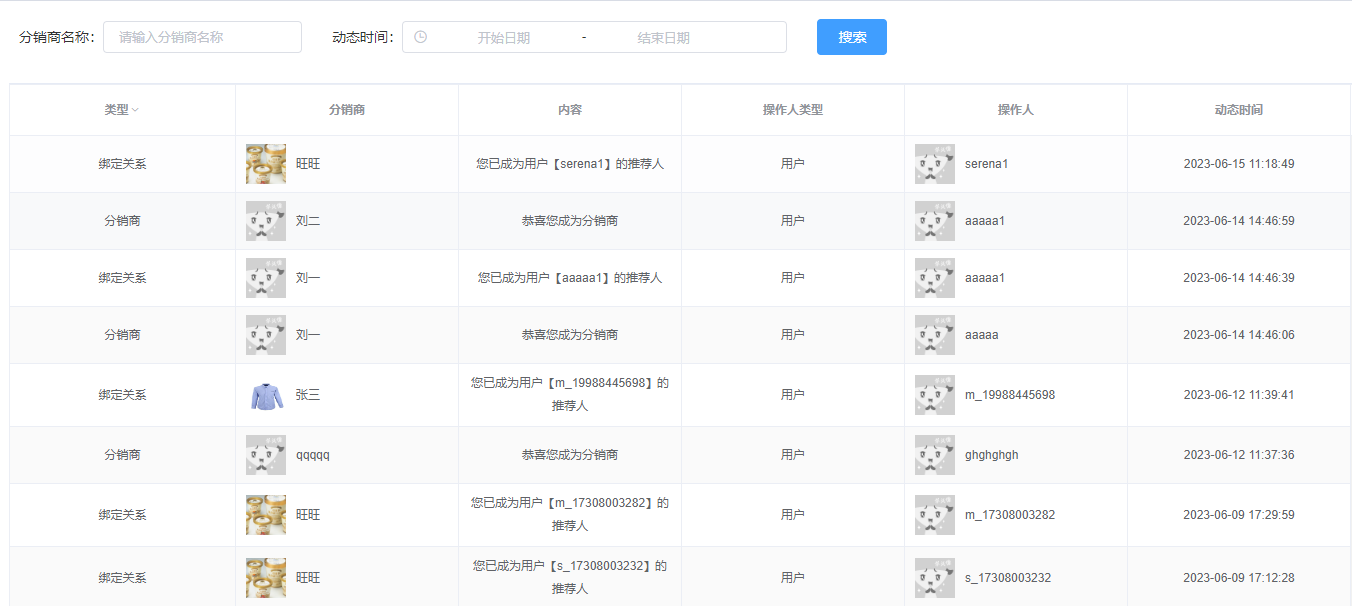This screenshot has height=606, width=1352.
Task: Click the 搜索 button
Action: coord(852,37)
